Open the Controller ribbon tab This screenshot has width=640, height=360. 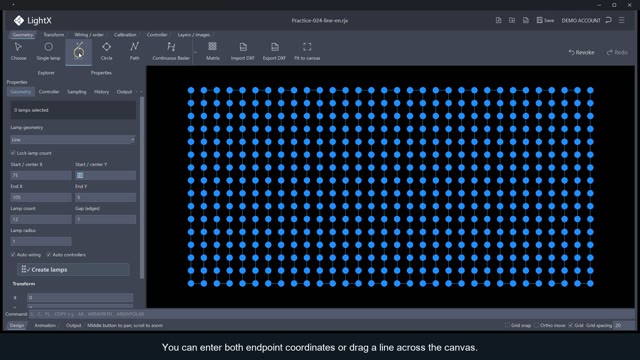tap(157, 35)
